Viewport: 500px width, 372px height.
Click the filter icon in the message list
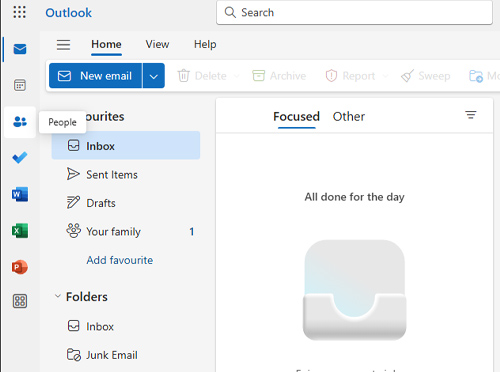pos(471,115)
